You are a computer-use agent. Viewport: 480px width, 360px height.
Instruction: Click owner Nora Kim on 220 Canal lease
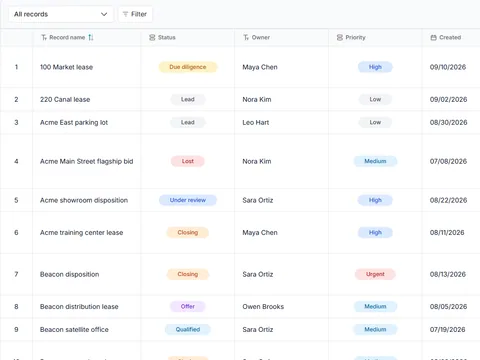click(x=257, y=100)
